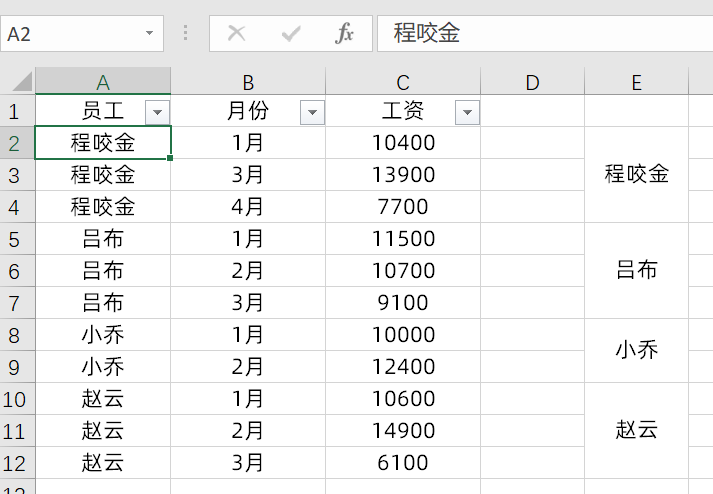Click the 月份 header cell text
The width and height of the screenshot is (713, 494).
point(248,111)
